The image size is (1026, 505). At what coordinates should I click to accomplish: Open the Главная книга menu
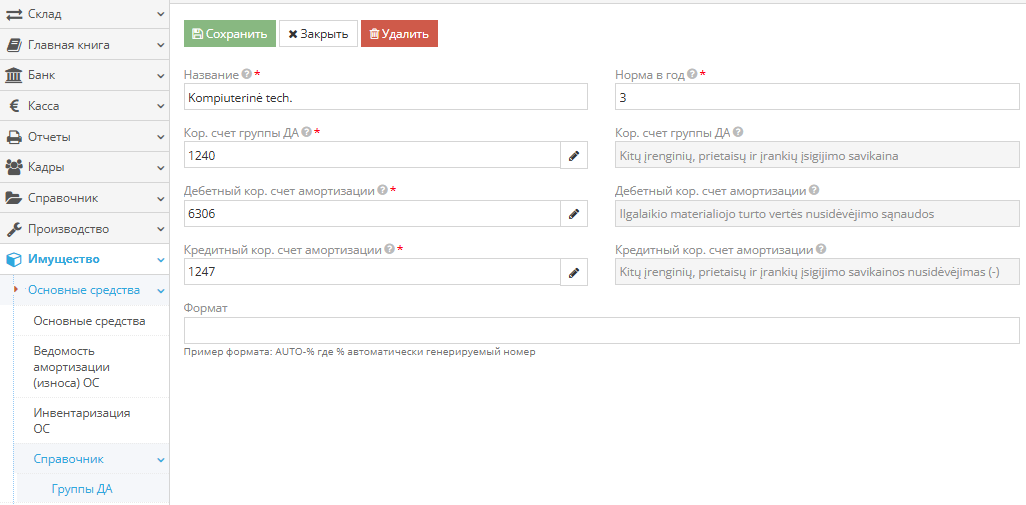(84, 45)
